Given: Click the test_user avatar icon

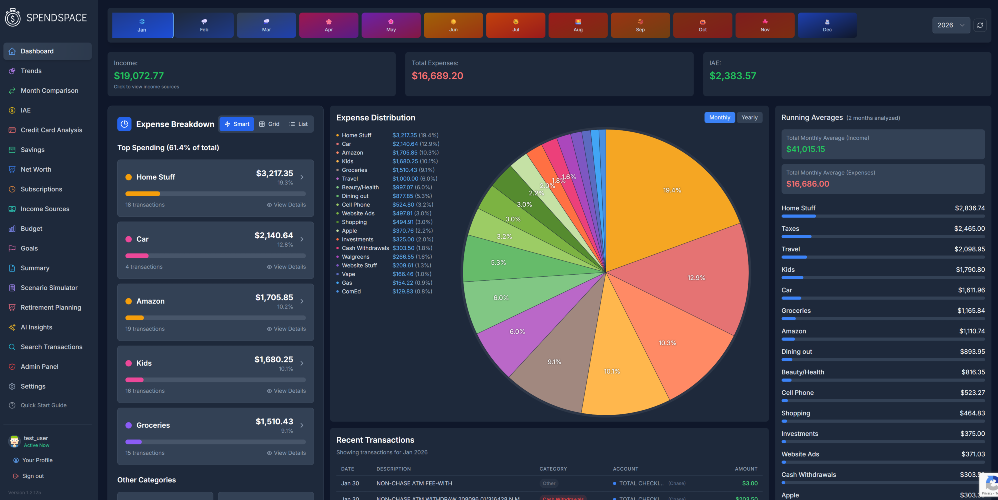Looking at the screenshot, I should pos(14,441).
